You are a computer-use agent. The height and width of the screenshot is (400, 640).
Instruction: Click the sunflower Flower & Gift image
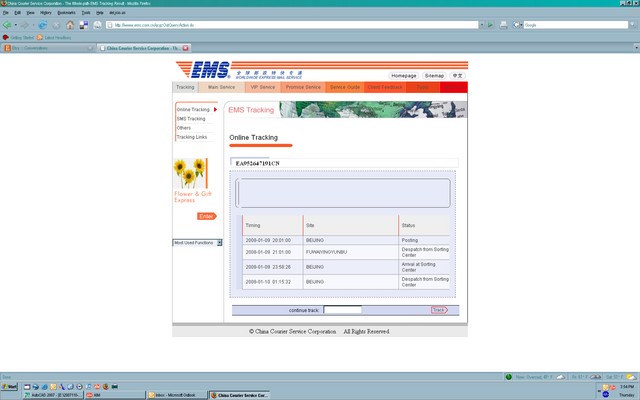click(191, 173)
